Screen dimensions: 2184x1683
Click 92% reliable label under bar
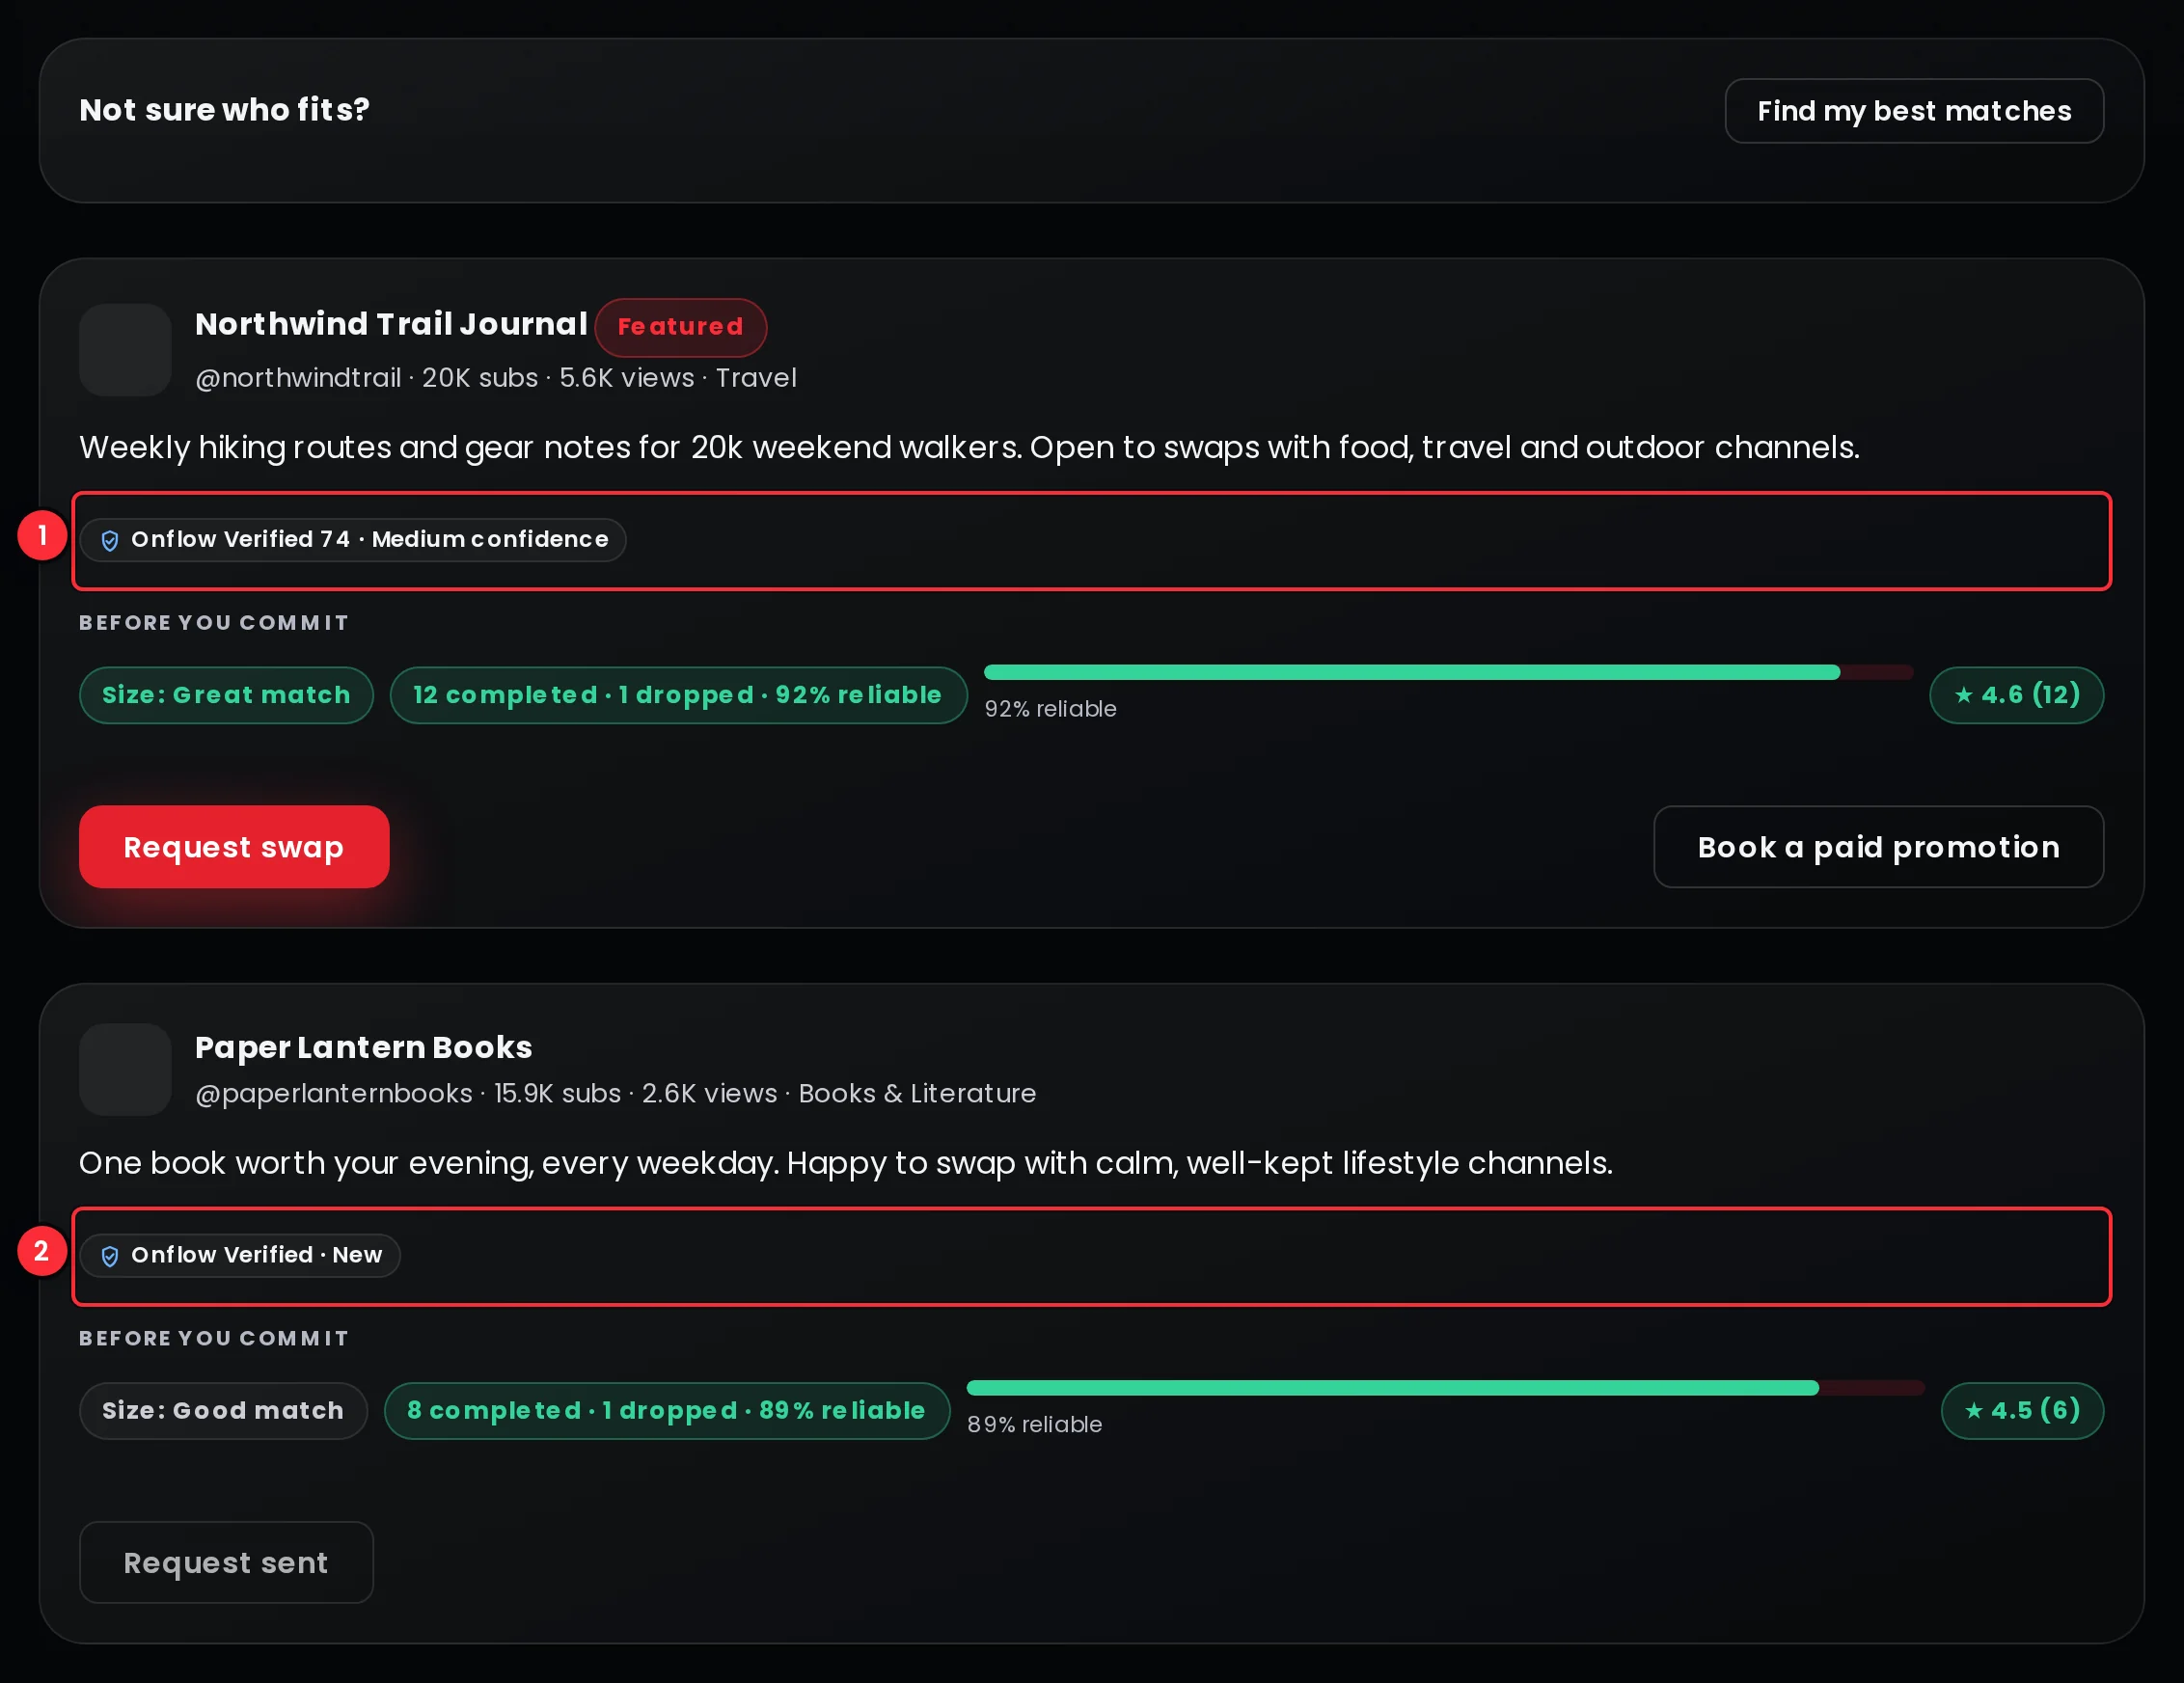[x=1050, y=709]
